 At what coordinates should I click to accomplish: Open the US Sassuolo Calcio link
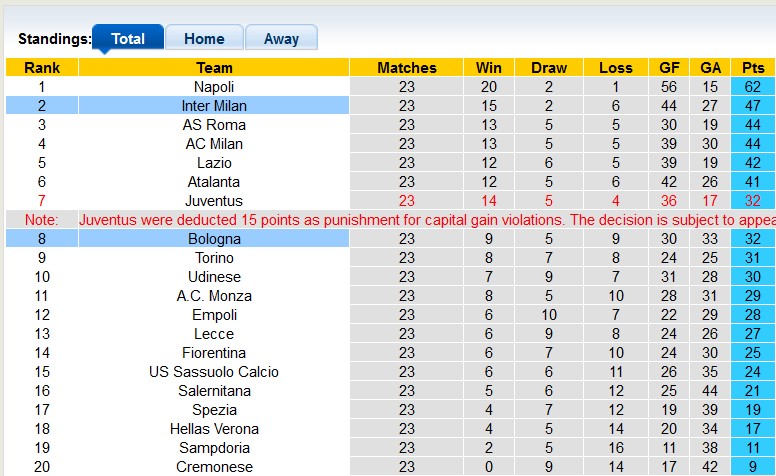click(214, 372)
